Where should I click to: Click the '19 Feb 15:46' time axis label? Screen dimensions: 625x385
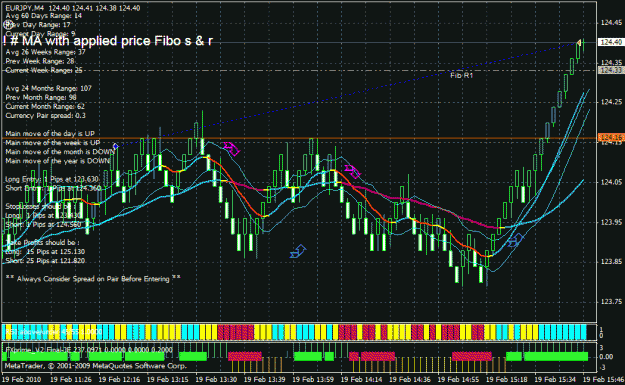[603, 379]
